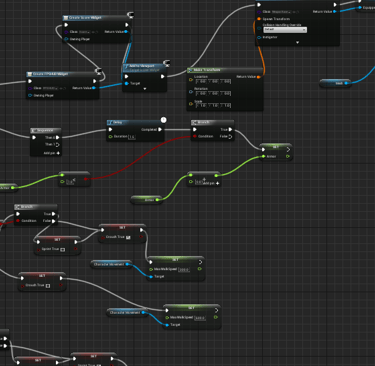This screenshot has height=366, width=375.
Task: Click True pin on the lower-left Branch node
Action: (53, 214)
